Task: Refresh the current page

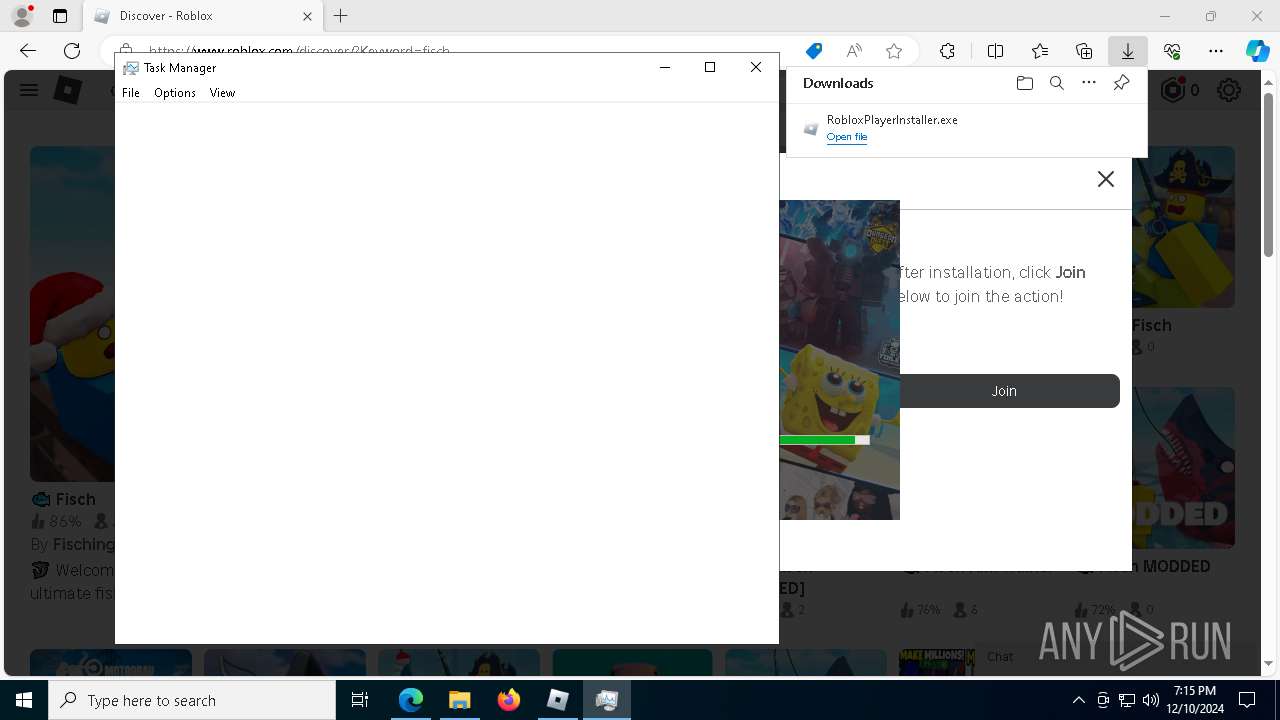Action: [x=72, y=51]
